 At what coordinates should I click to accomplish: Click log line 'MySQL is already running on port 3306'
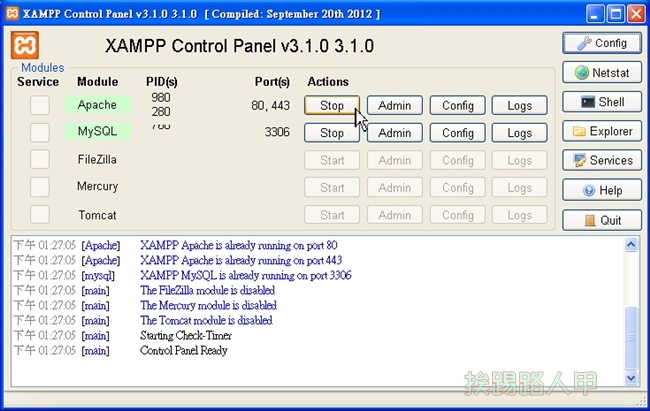coord(246,275)
